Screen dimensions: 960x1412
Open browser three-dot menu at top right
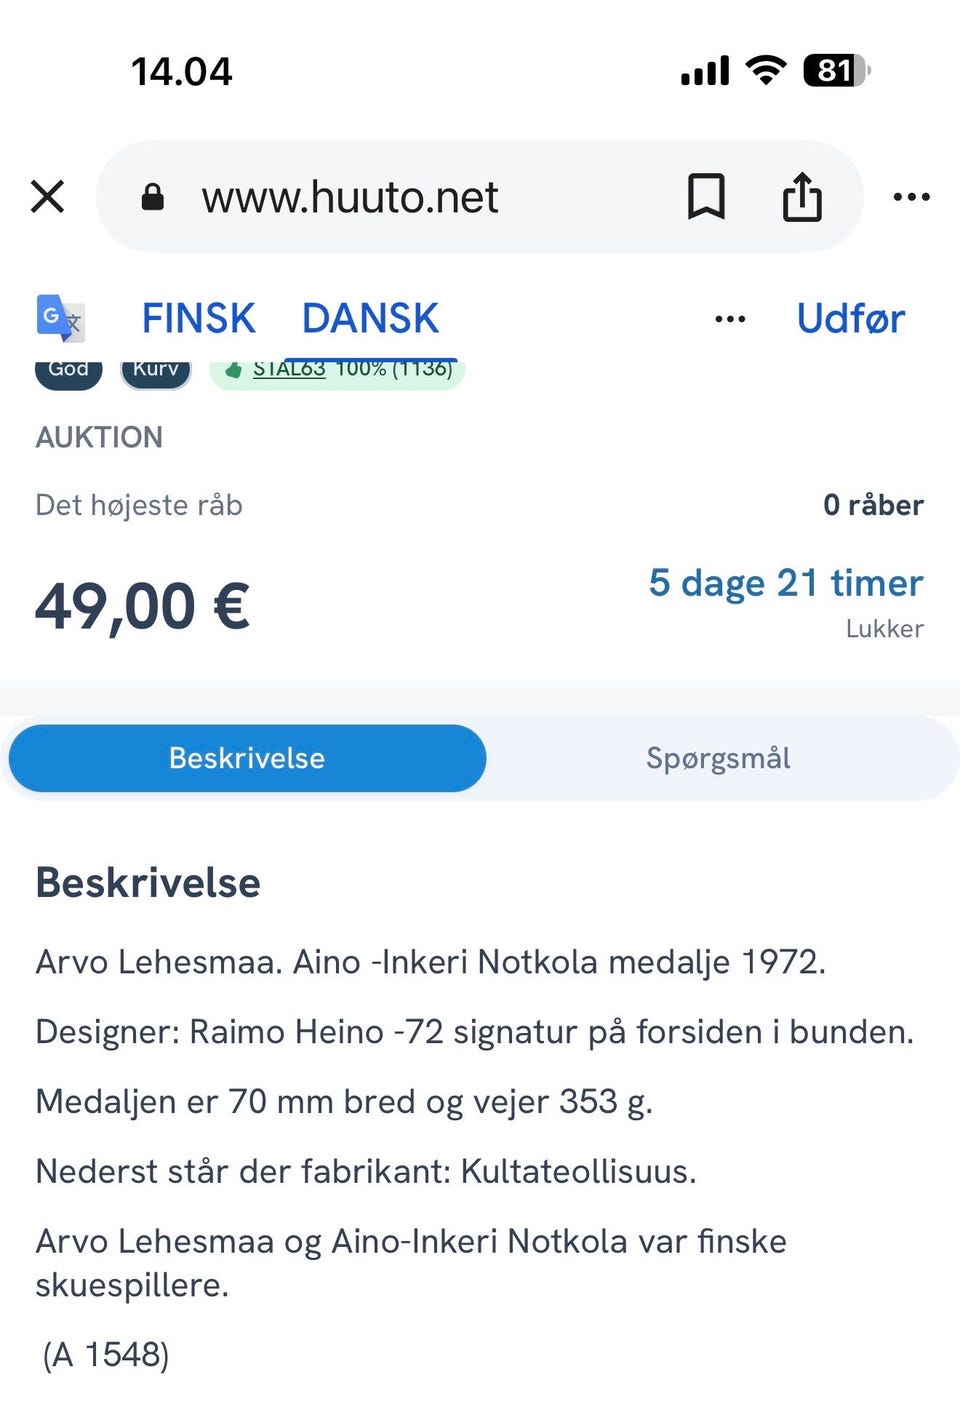point(911,197)
